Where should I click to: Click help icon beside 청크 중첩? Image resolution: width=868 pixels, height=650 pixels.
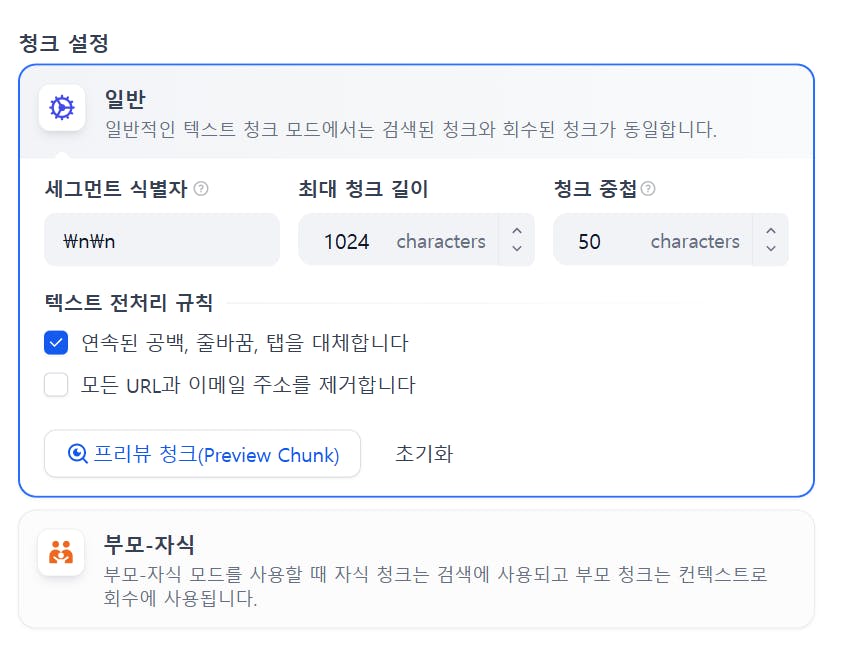(648, 189)
